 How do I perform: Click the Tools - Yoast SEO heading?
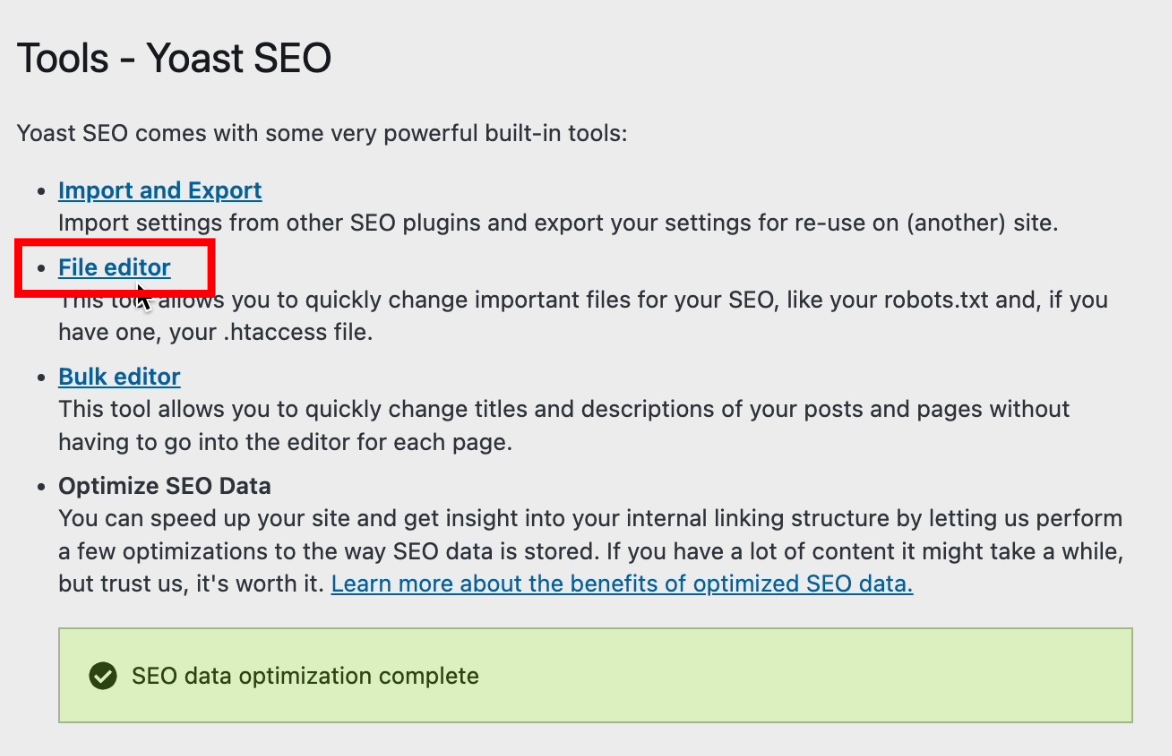[x=174, y=58]
